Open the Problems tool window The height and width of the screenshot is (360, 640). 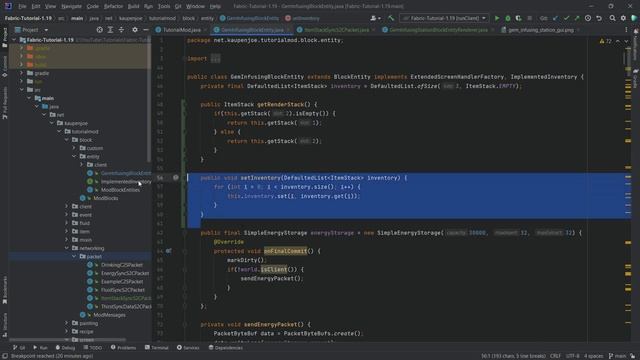click(123, 348)
